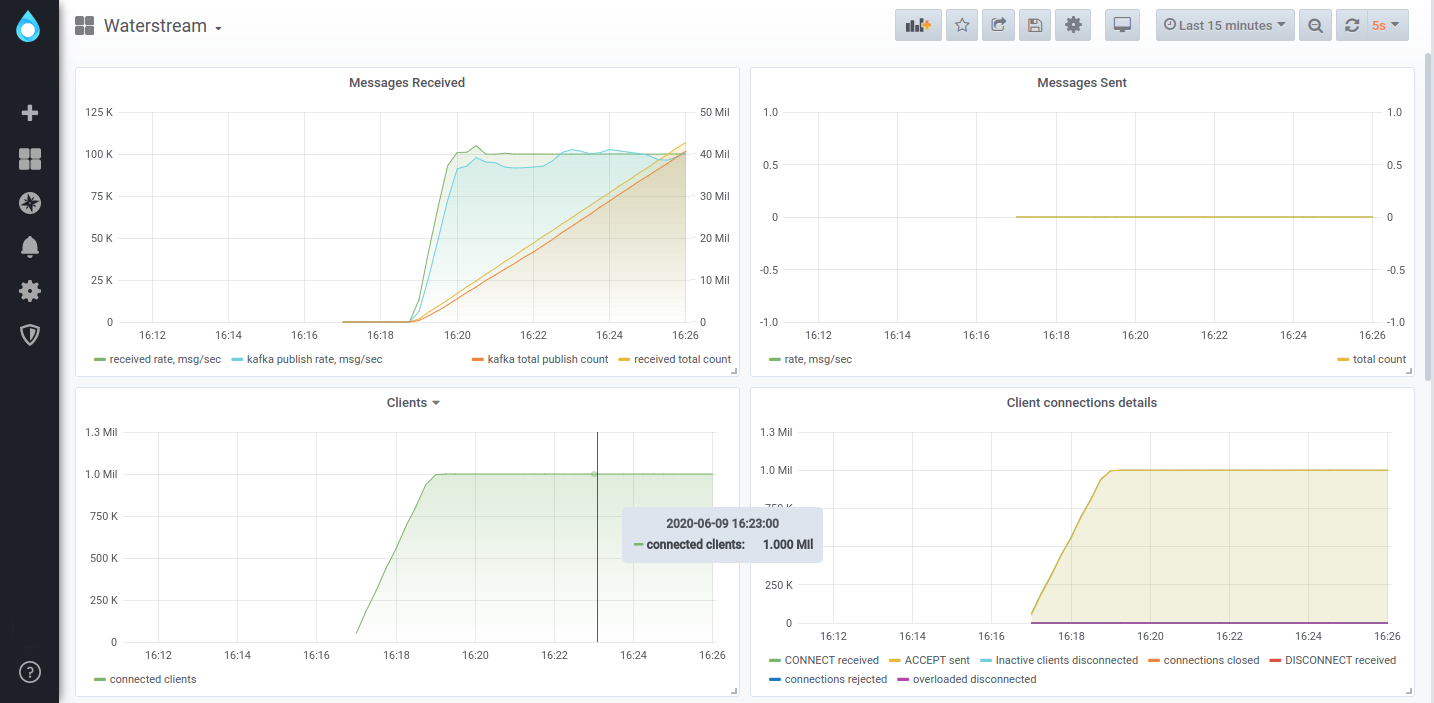Click the purple overloaded disconnected color swatch
1434x703 pixels.
pyautogui.click(x=903, y=680)
